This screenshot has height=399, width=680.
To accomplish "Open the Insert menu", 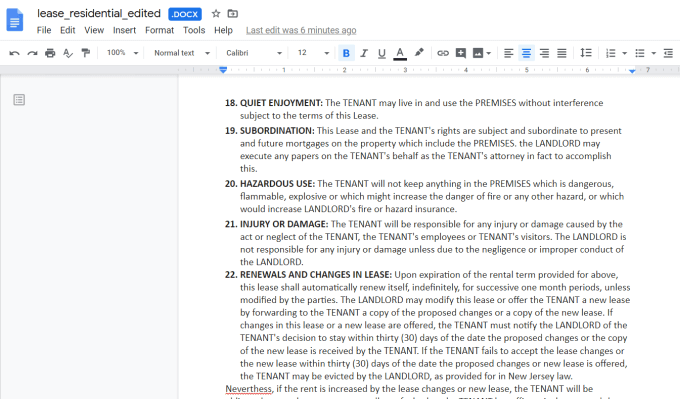I will (124, 30).
